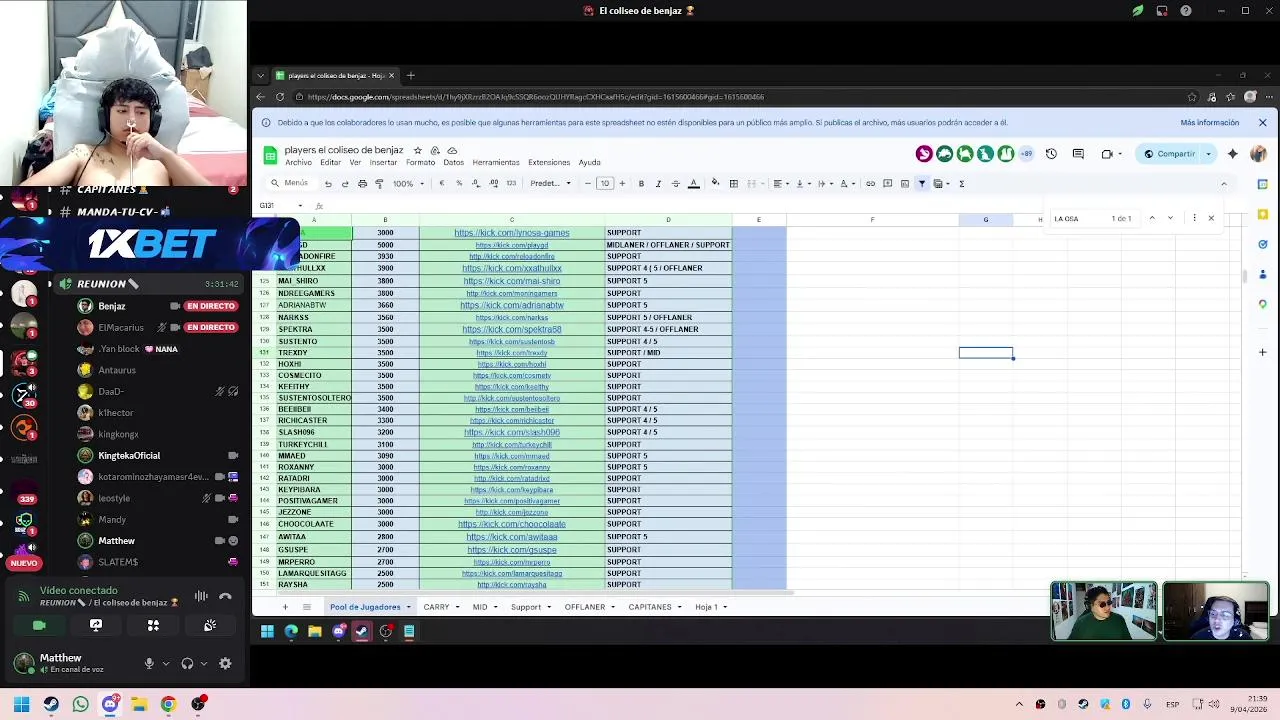The height and width of the screenshot is (720, 1280).
Task: Open Pool de Jugadores tab menu arrow
Action: point(408,607)
